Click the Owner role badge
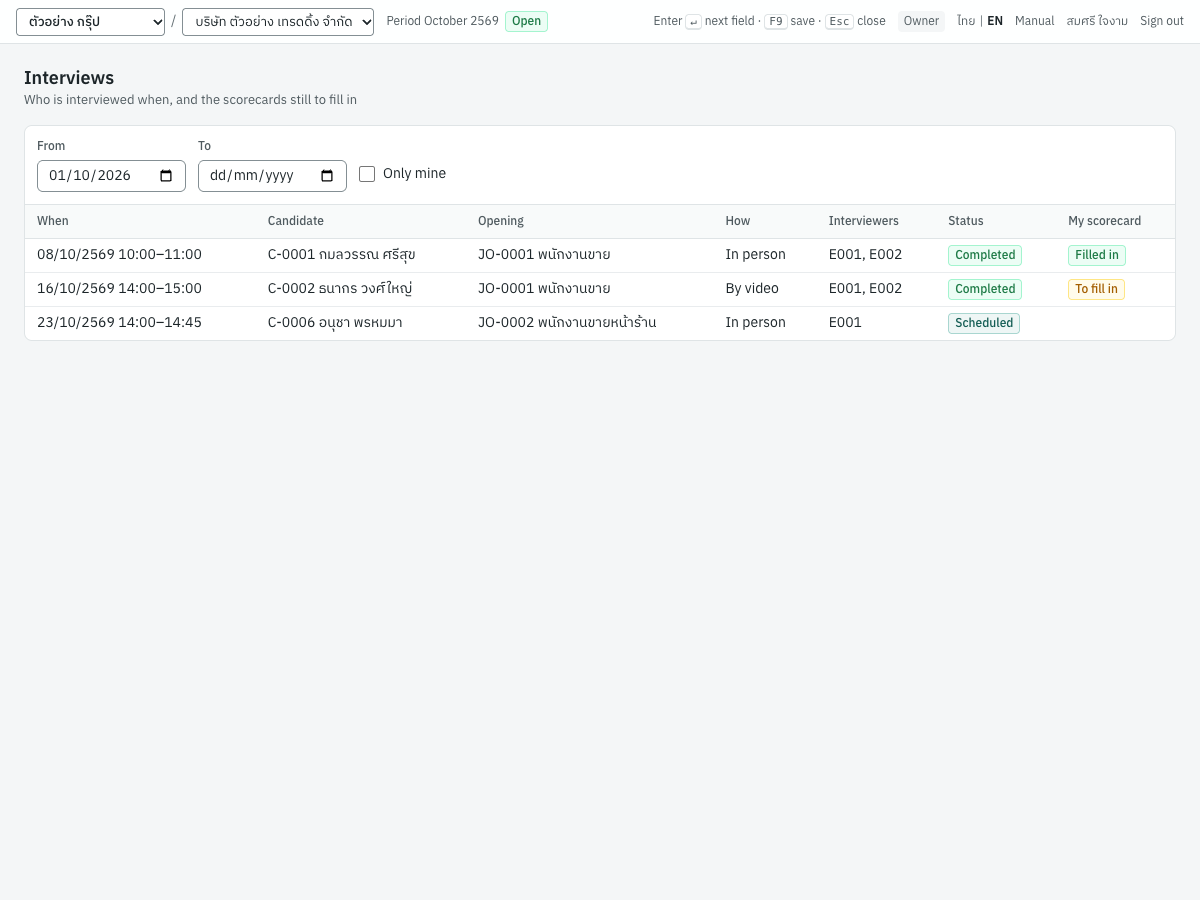1200x900 pixels. (921, 21)
